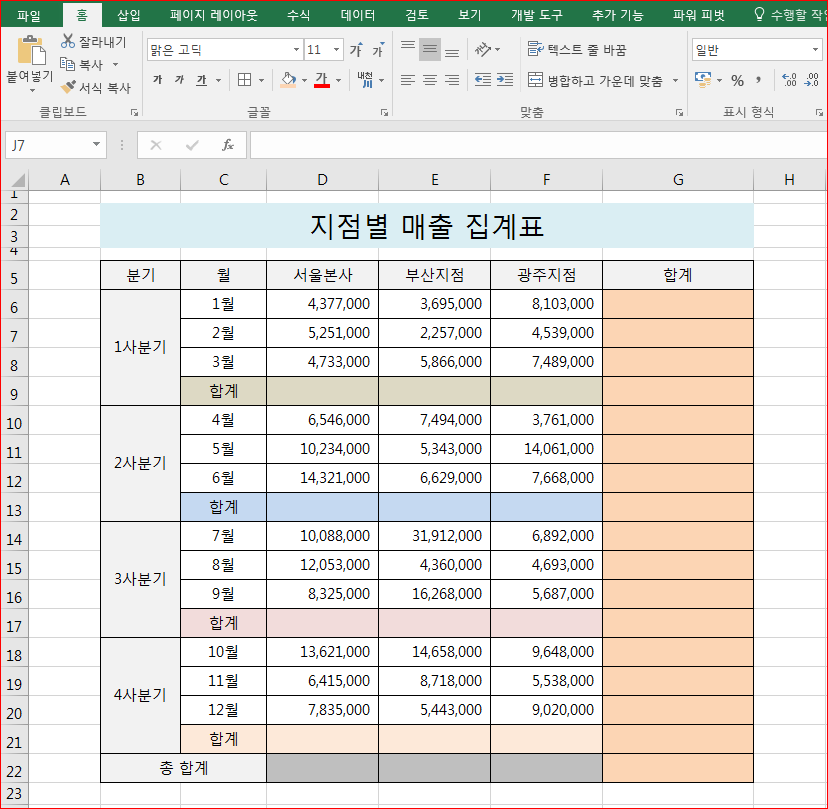
Task: Click Cut (잘라내기) scissors icon
Action: click(x=68, y=41)
